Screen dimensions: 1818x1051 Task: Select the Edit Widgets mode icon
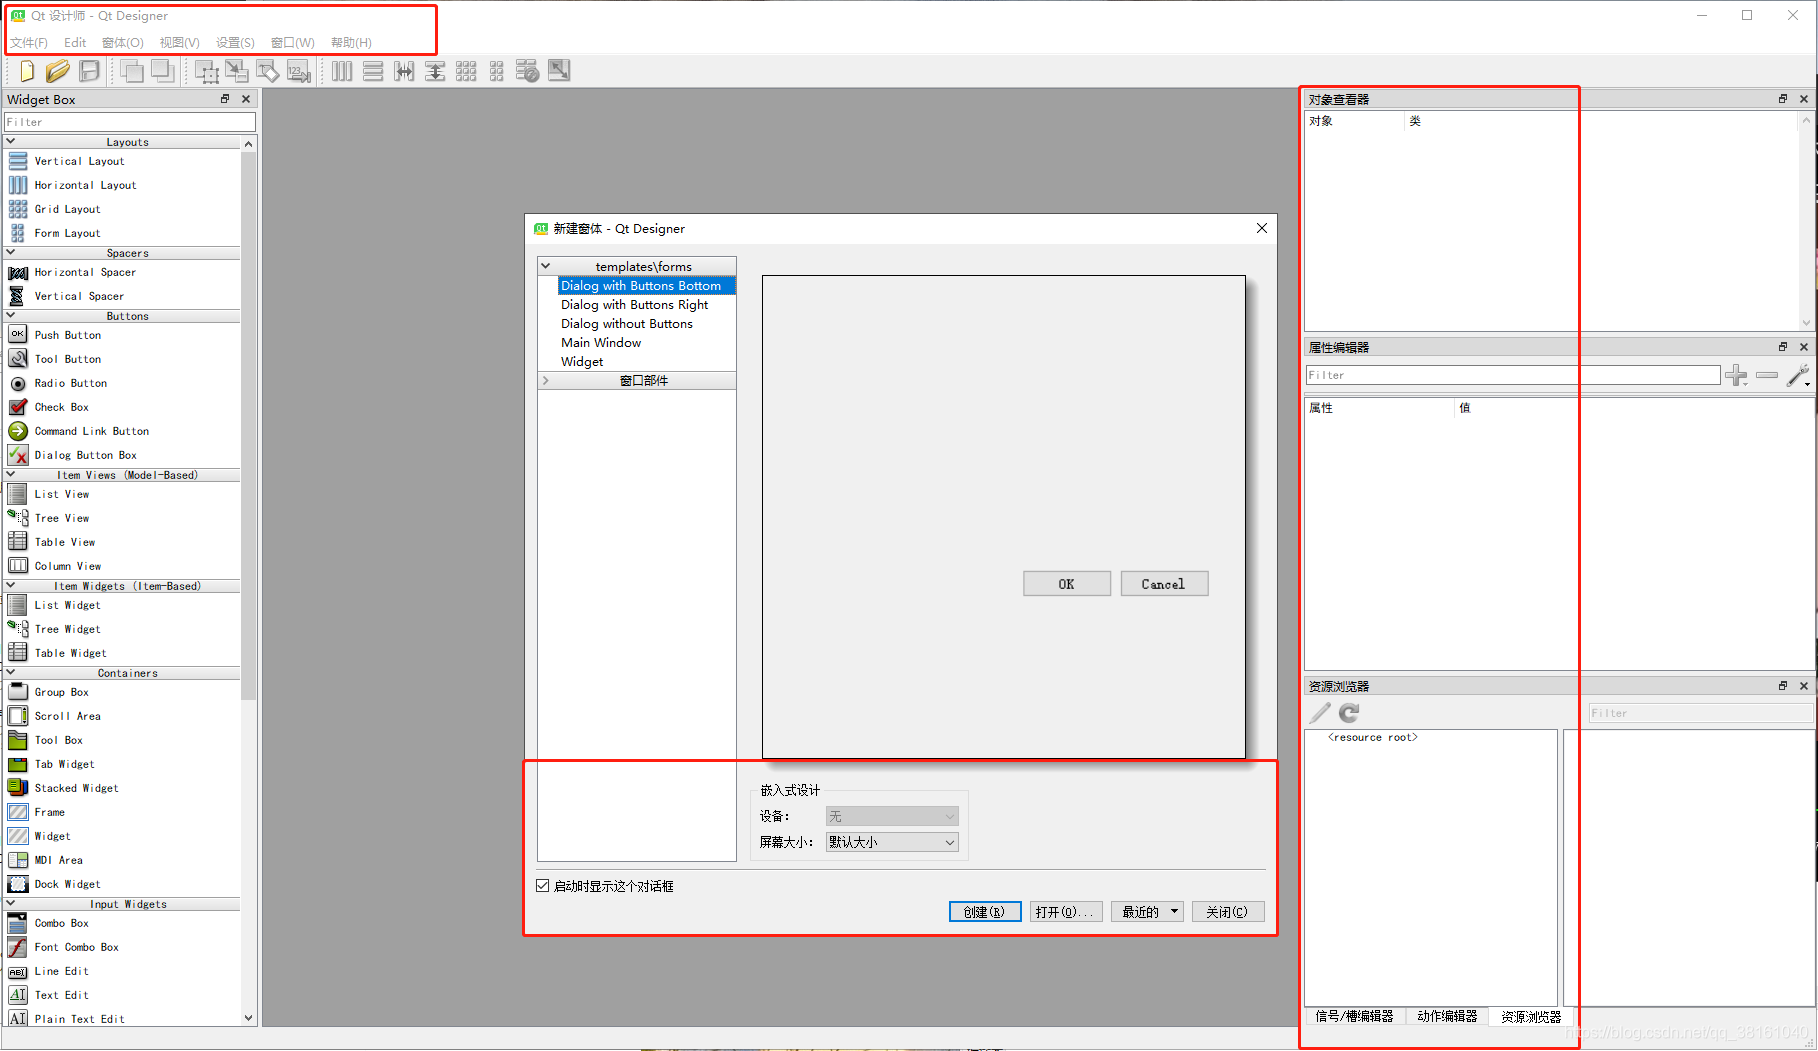point(207,71)
